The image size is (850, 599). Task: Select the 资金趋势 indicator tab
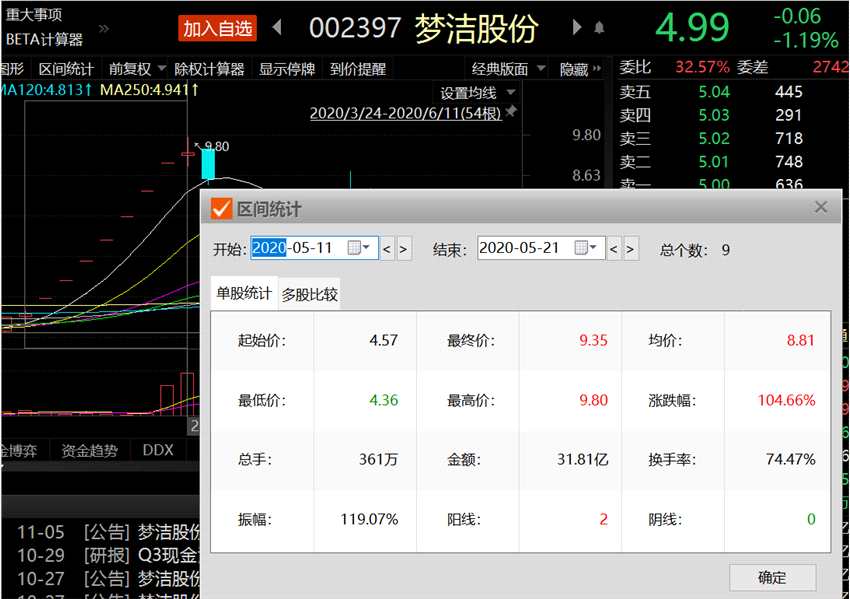click(x=89, y=450)
